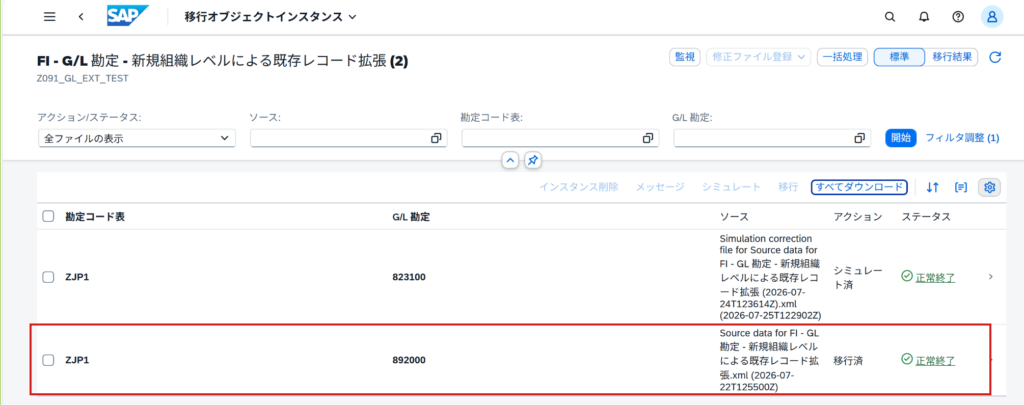Open value help for 勘定コード表 field
1024x405 pixels.
click(x=647, y=138)
